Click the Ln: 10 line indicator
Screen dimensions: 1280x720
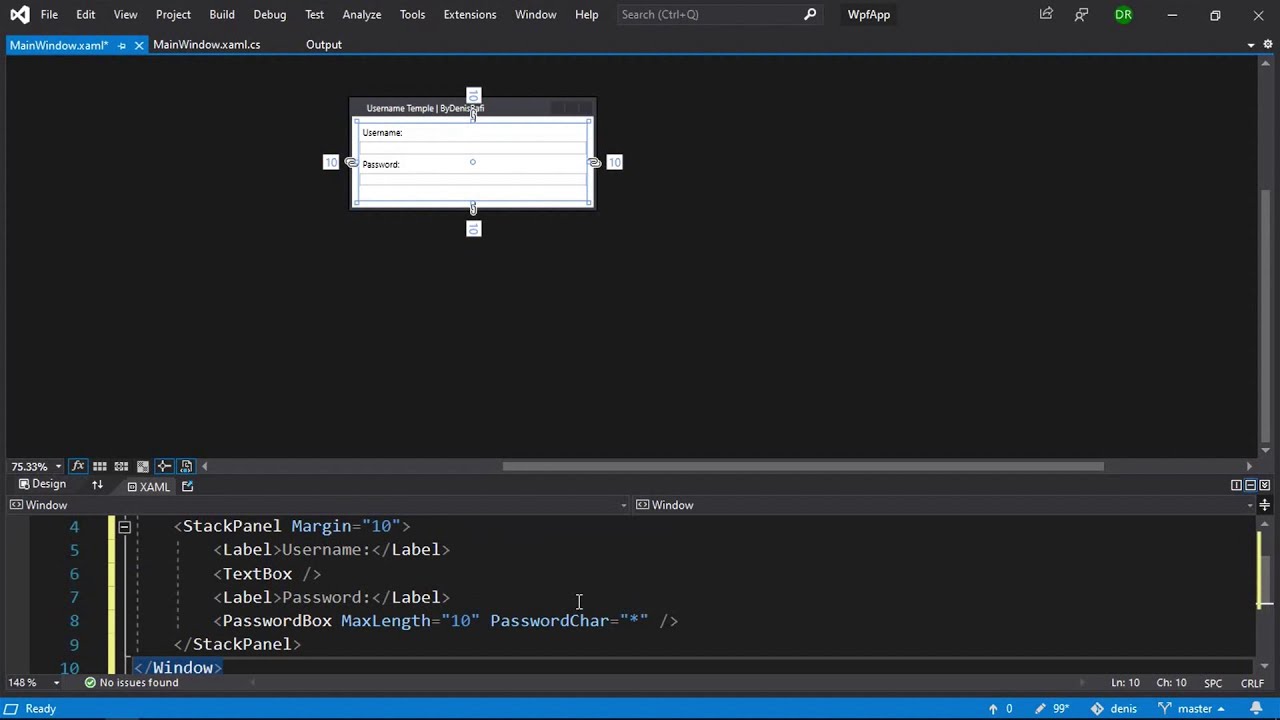[x=1125, y=683]
